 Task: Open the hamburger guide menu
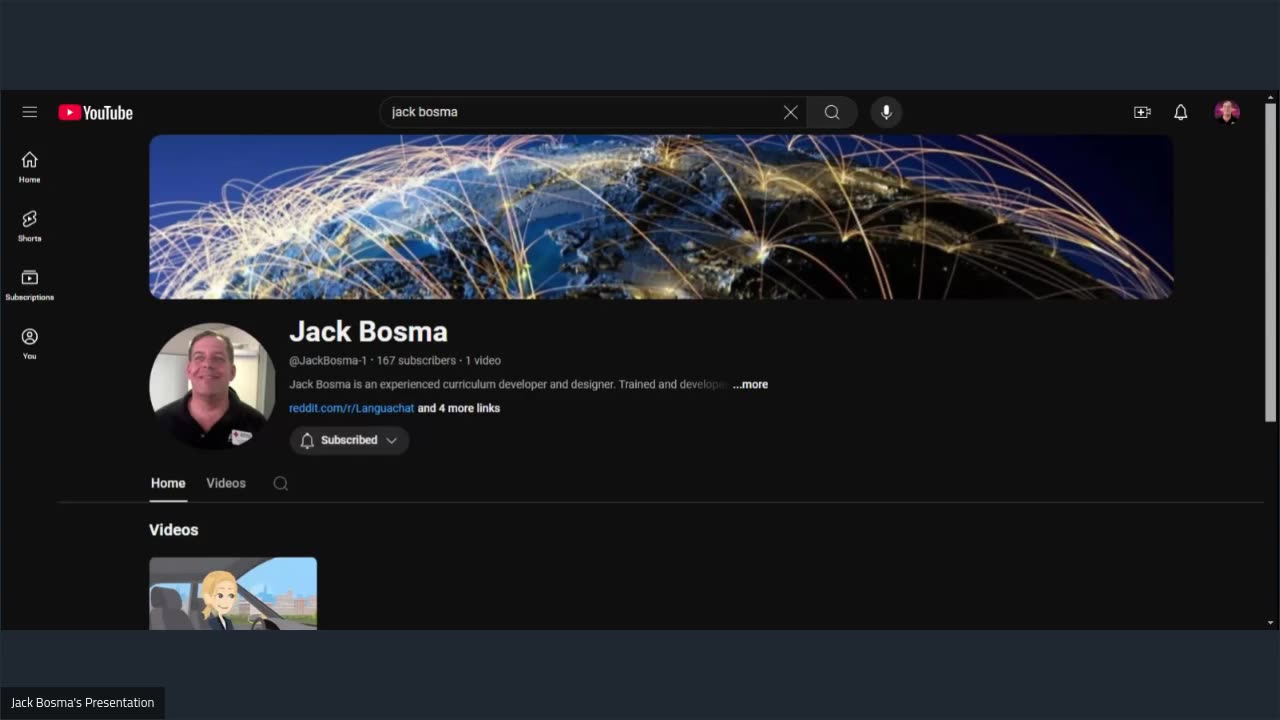tap(30, 112)
